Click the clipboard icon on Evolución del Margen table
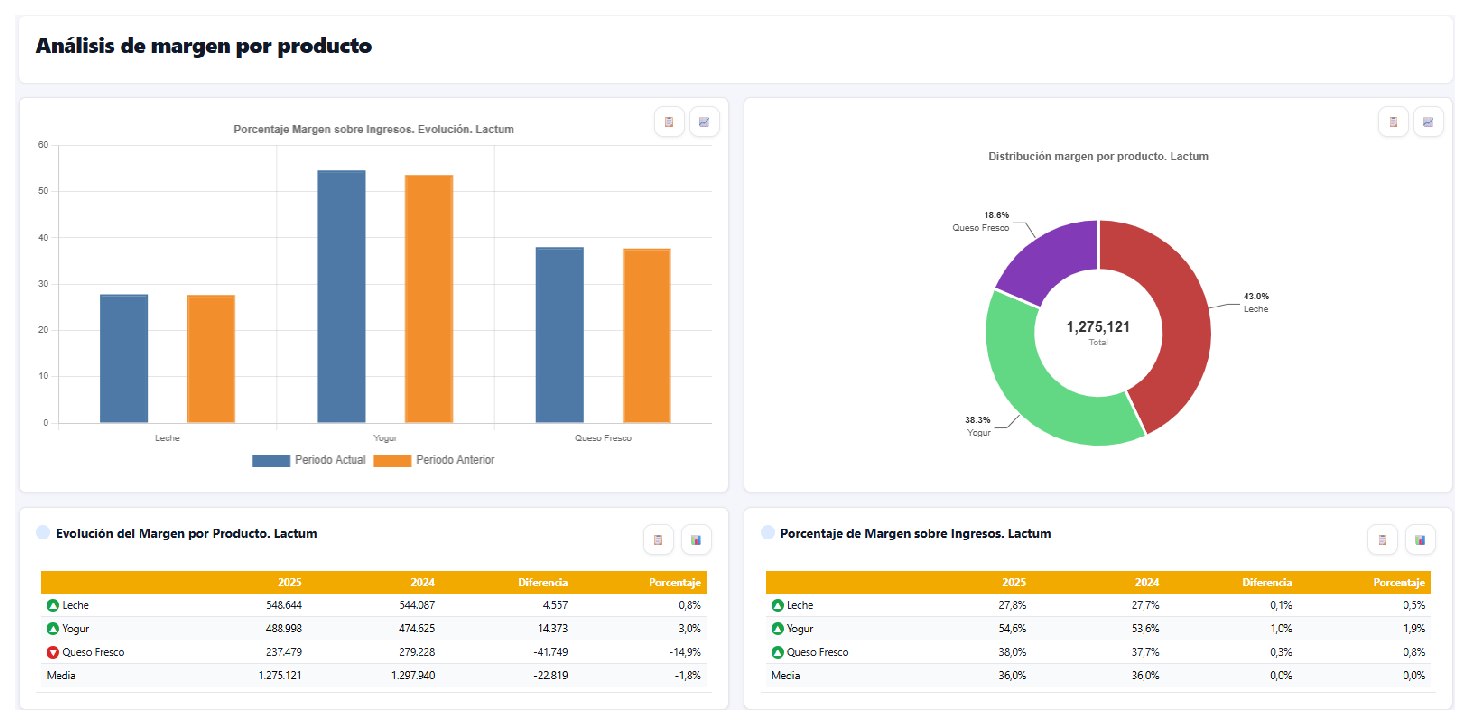This screenshot has width=1470, height=725. pos(658,540)
